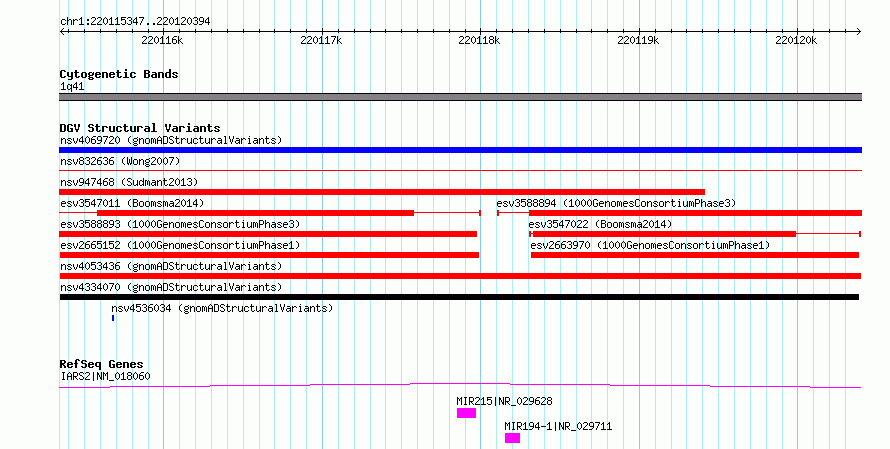Open the esv2665152 (1000GenomesConsortiumPhase1) label
The width and height of the screenshot is (890, 449).
180,245
